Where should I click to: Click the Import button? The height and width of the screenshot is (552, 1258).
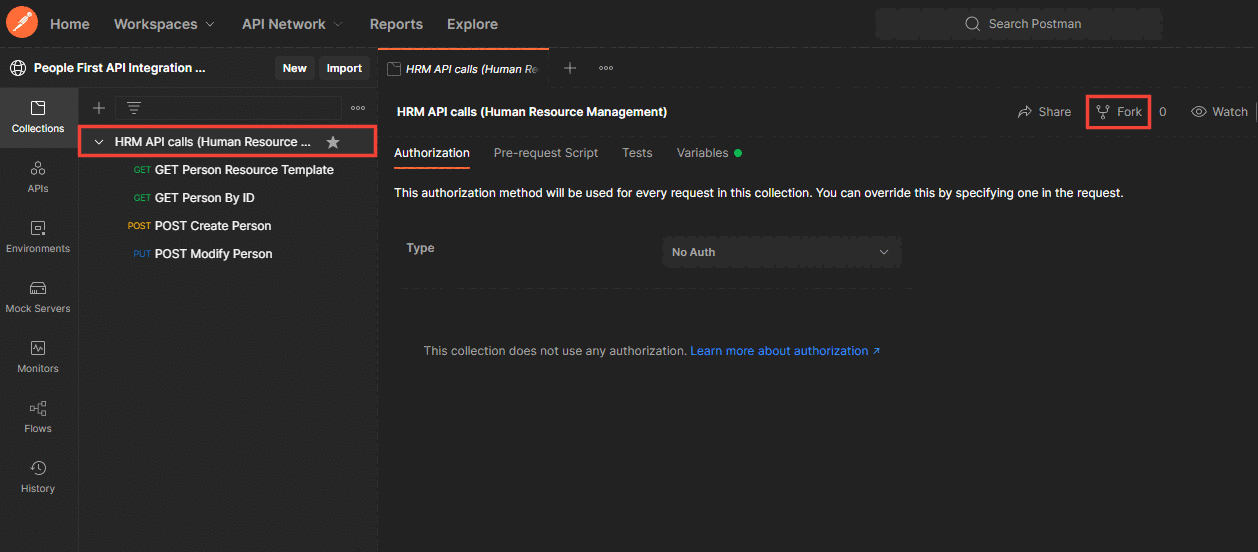click(344, 68)
